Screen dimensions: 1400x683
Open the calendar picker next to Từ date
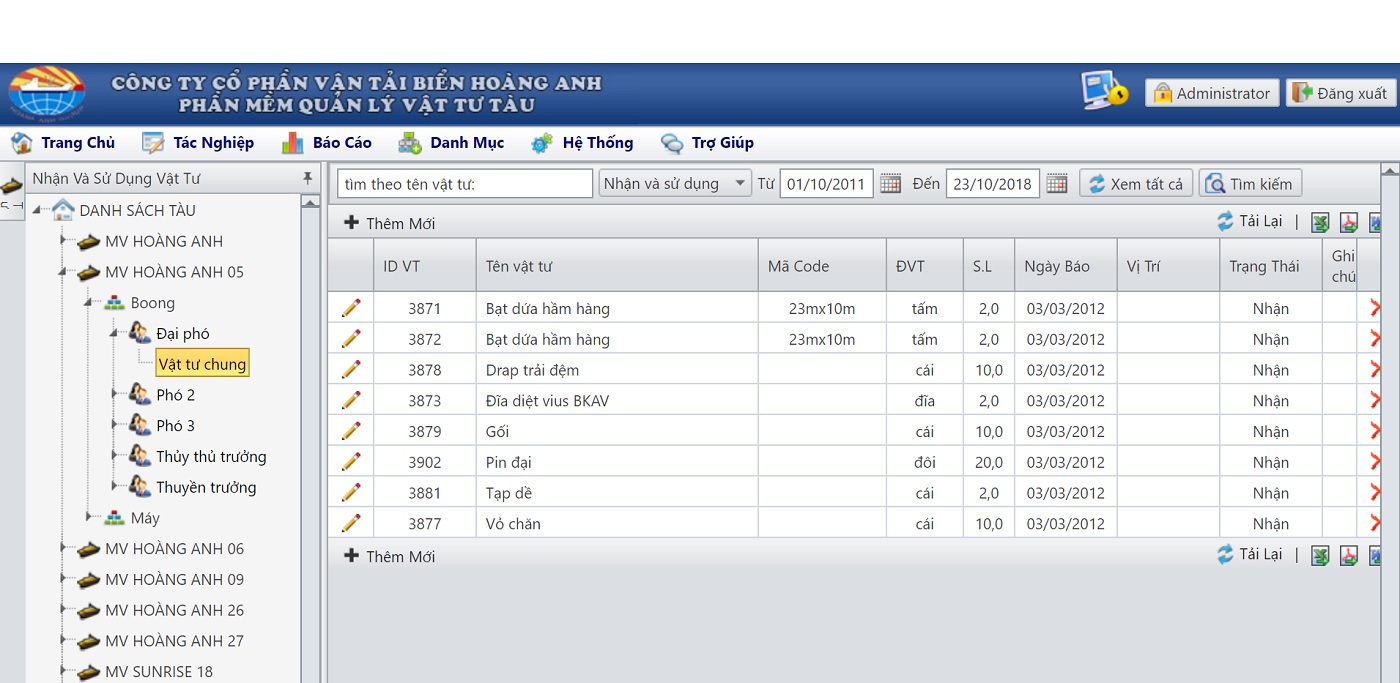pyautogui.click(x=890, y=184)
